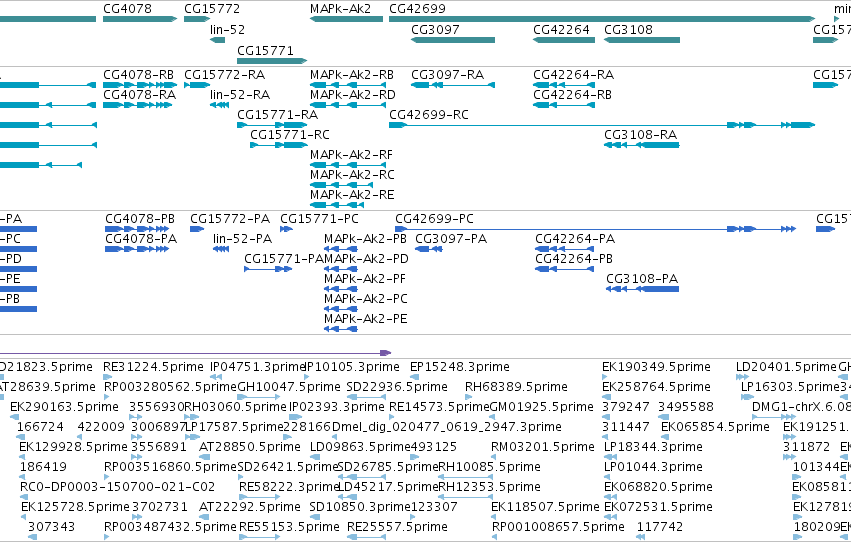Click LP18344.3prime EST label

click(x=653, y=447)
